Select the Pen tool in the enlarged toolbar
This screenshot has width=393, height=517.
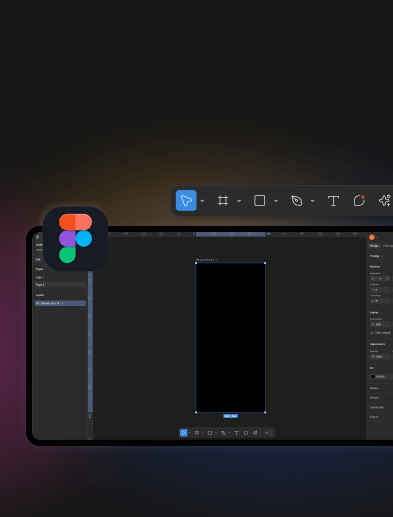297,201
